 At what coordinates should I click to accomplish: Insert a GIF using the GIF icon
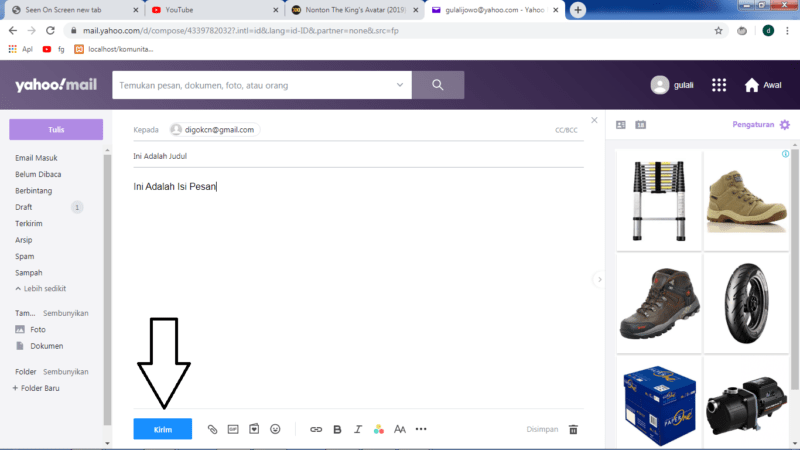click(233, 430)
